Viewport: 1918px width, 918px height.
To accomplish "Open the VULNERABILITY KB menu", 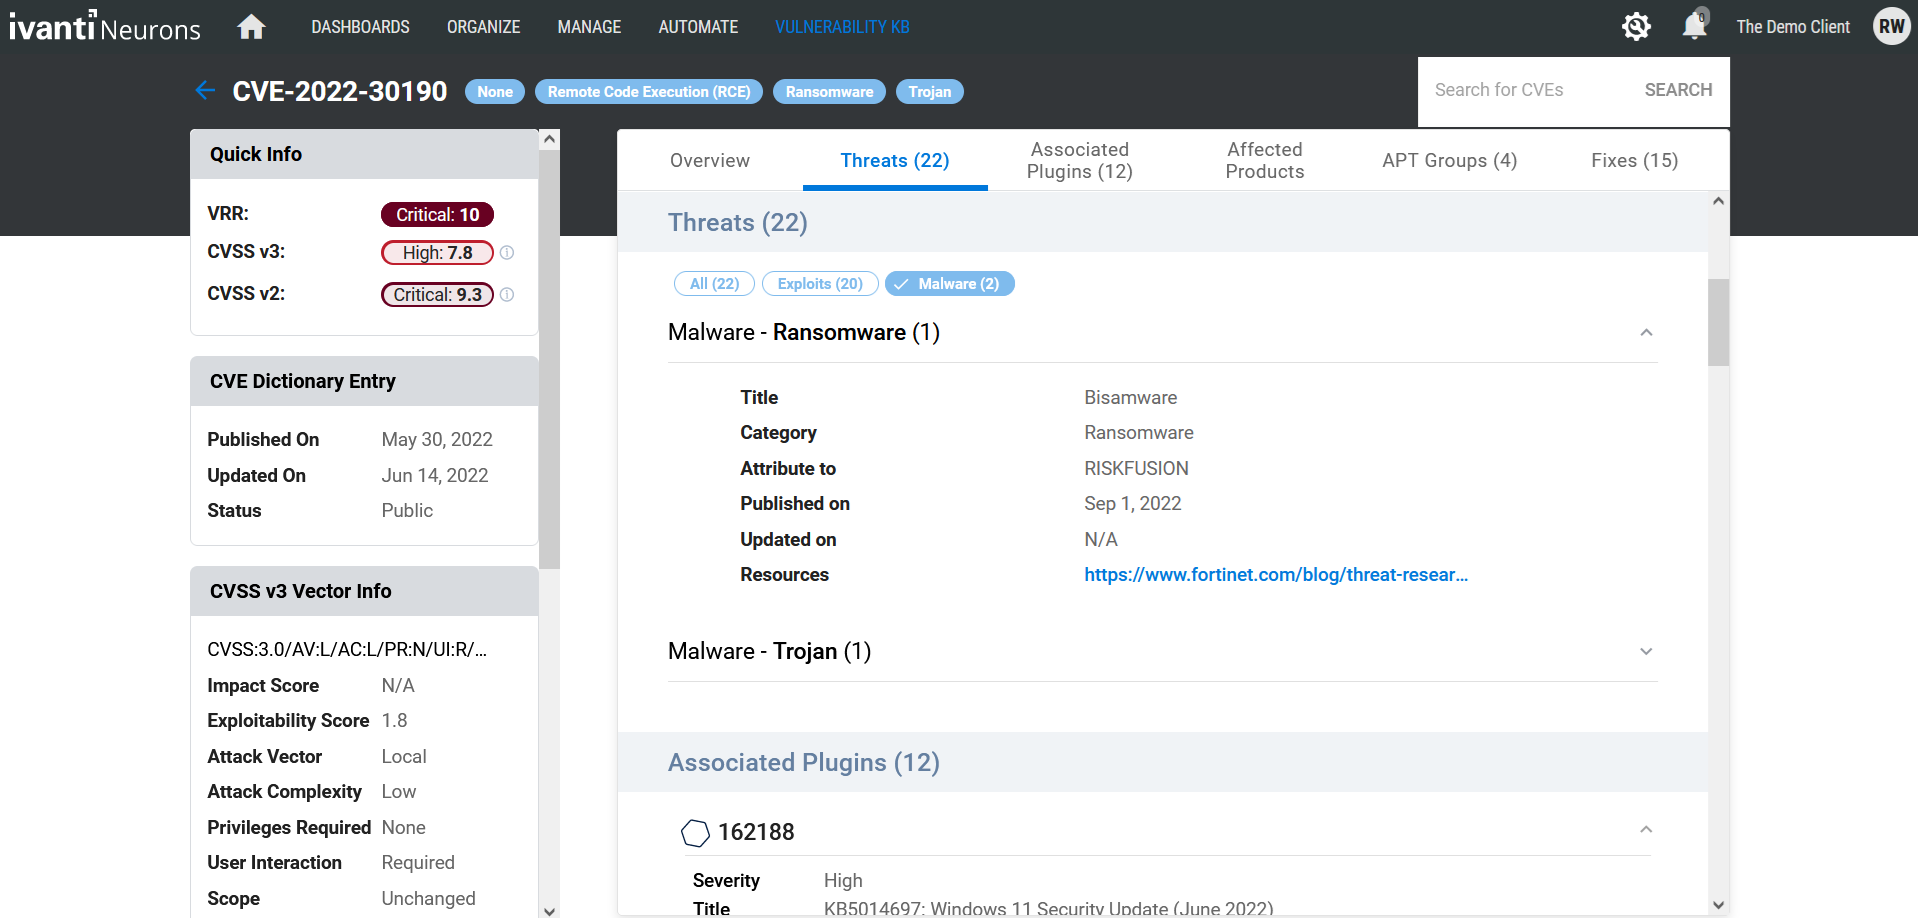I will coord(842,27).
